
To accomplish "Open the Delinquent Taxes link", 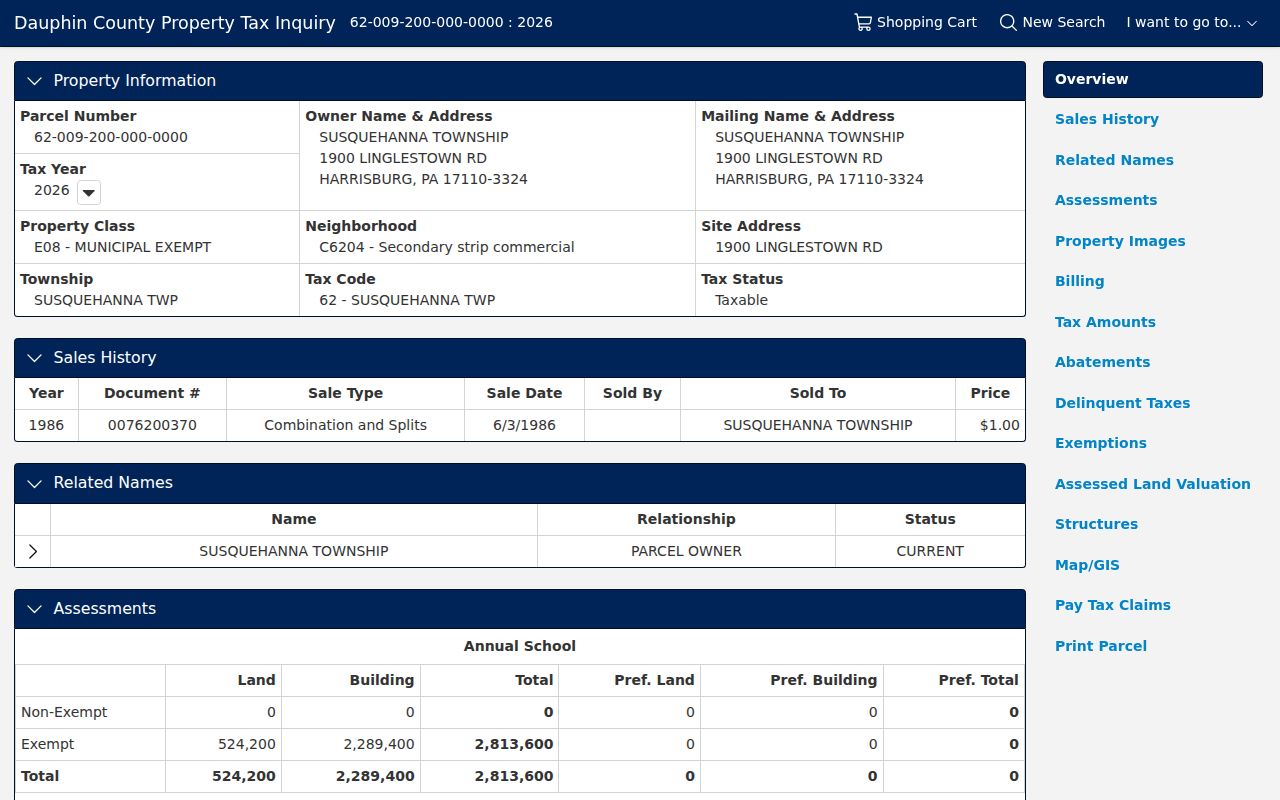I will (x=1122, y=403).
